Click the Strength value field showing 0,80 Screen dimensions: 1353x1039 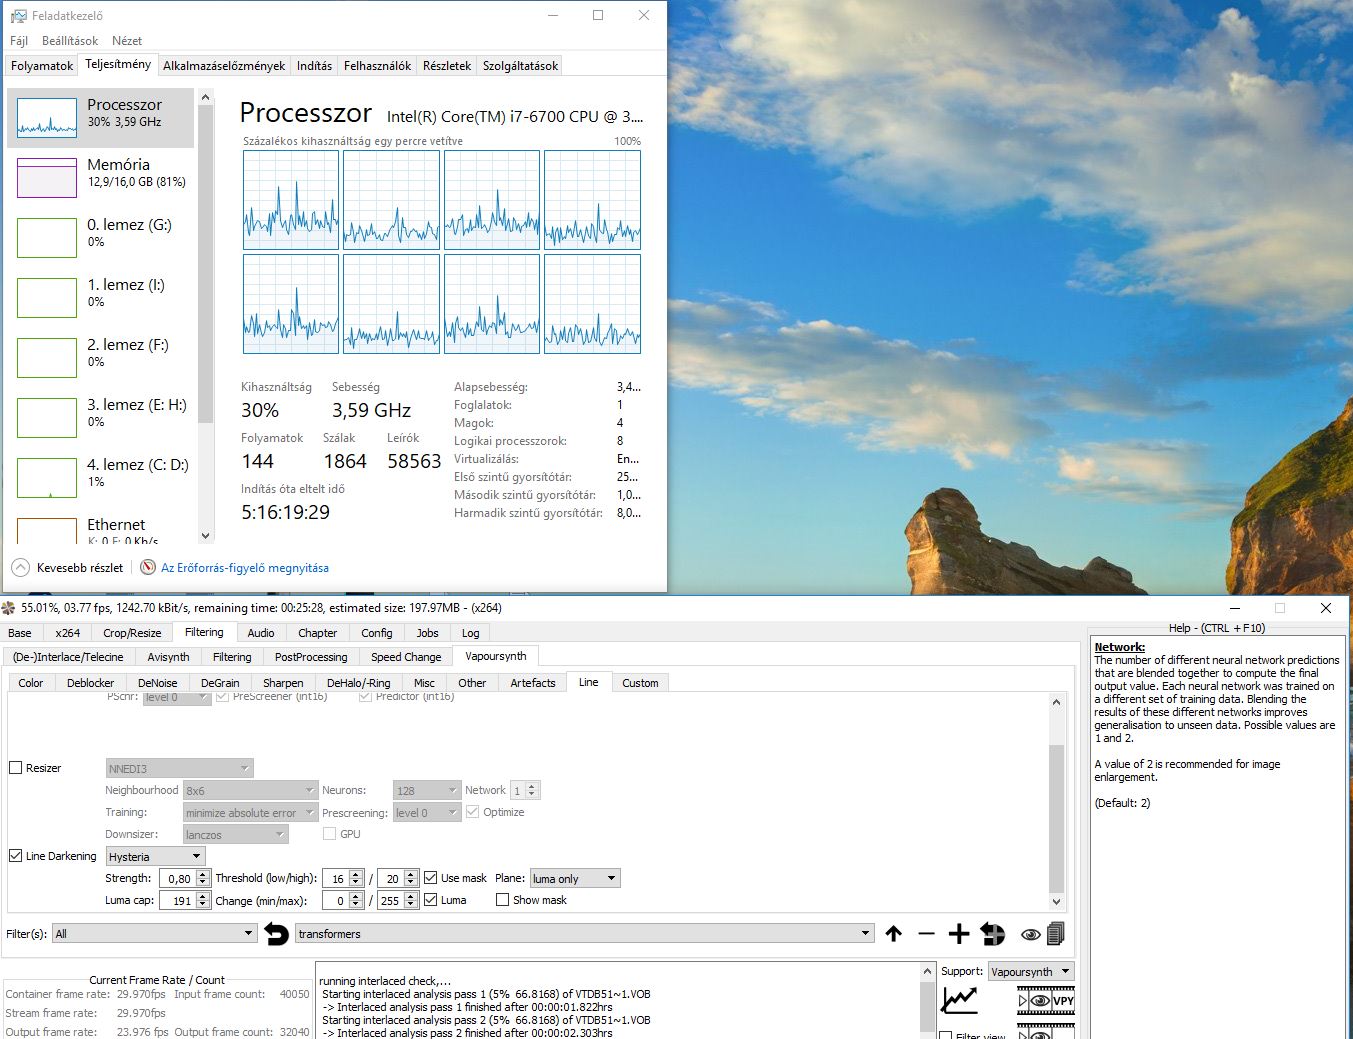click(178, 879)
